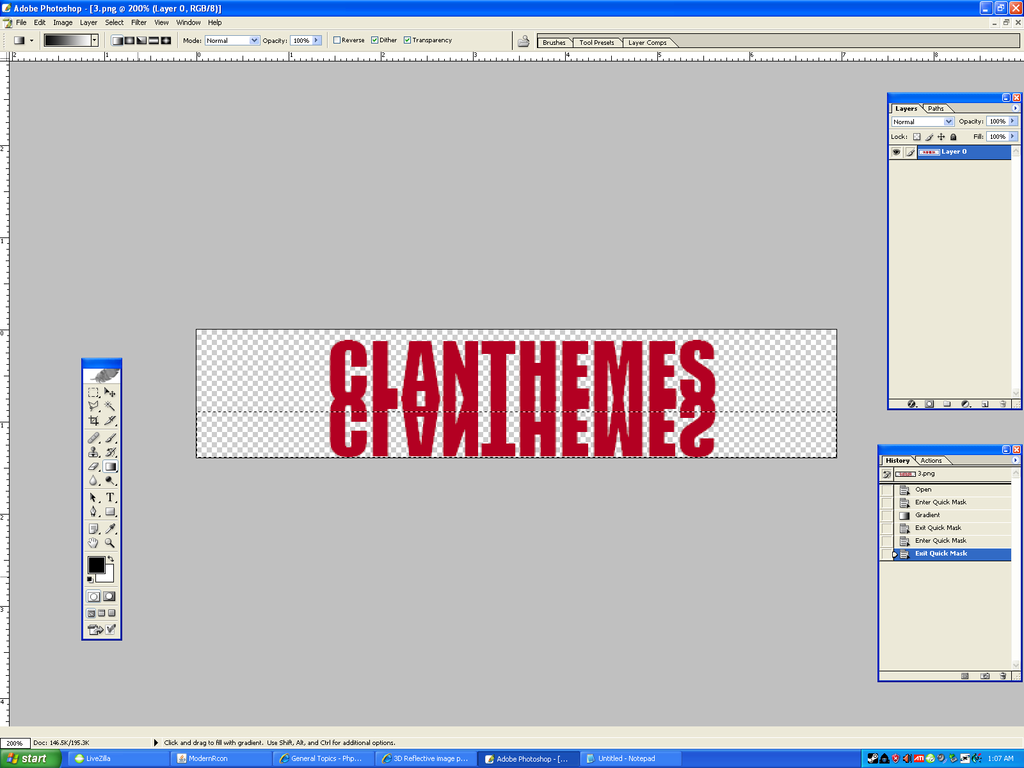Select the Hand tool
The height and width of the screenshot is (768, 1024).
pyautogui.click(x=93, y=543)
